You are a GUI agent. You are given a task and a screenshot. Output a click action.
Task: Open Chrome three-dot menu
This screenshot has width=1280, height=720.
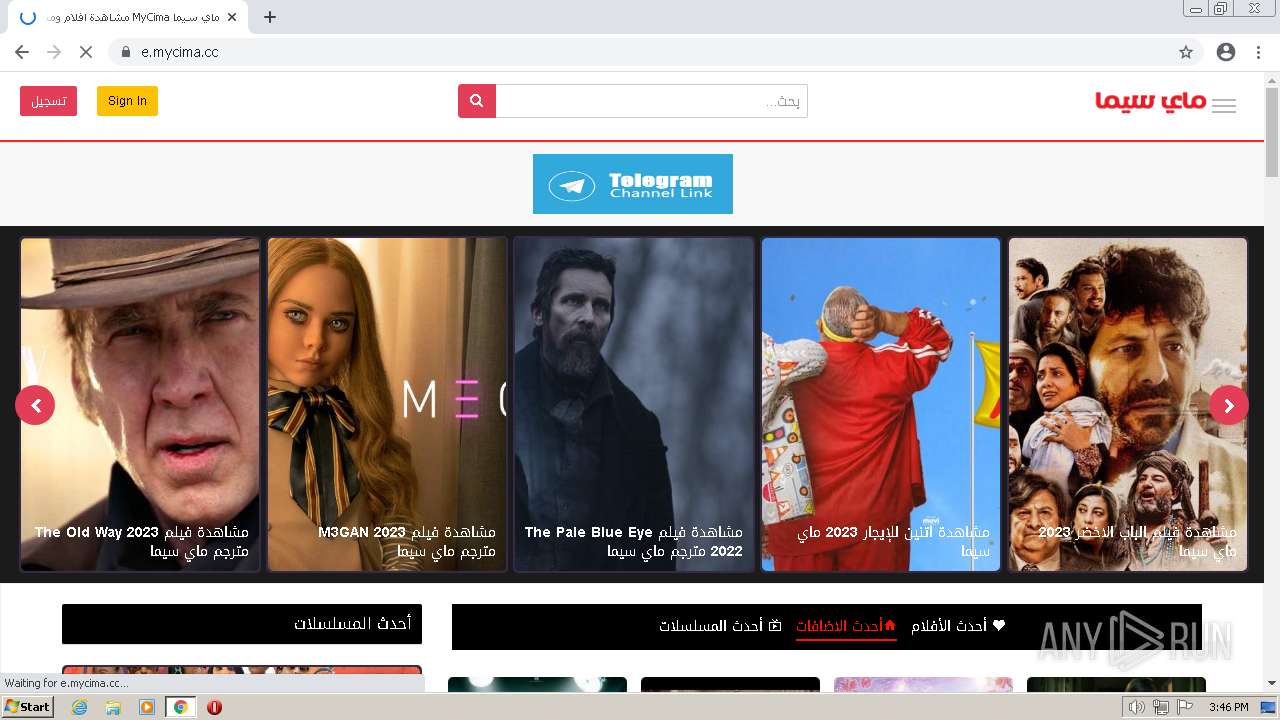point(1258,52)
